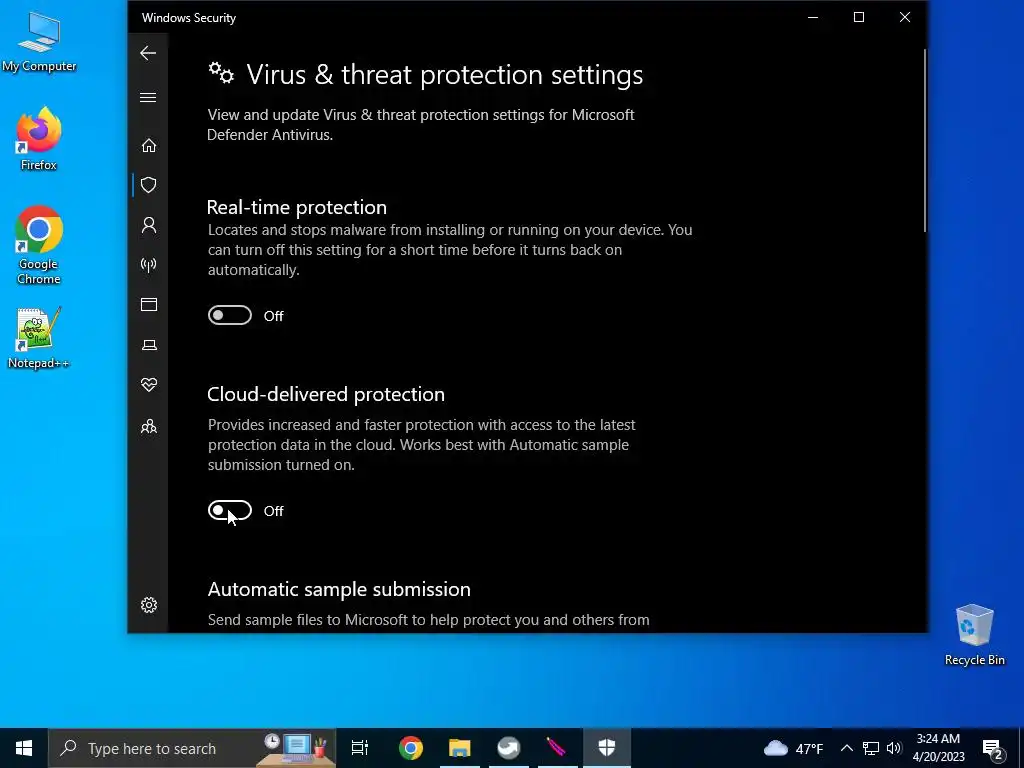This screenshot has width=1024, height=768.
Task: Open clock showing 3:24 AM
Action: [938, 748]
